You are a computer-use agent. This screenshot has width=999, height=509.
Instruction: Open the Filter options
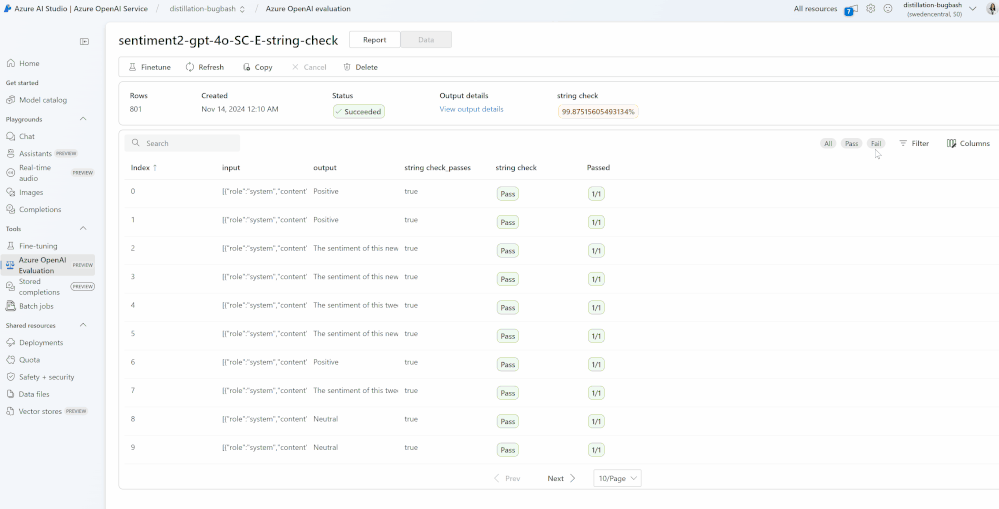tap(914, 143)
